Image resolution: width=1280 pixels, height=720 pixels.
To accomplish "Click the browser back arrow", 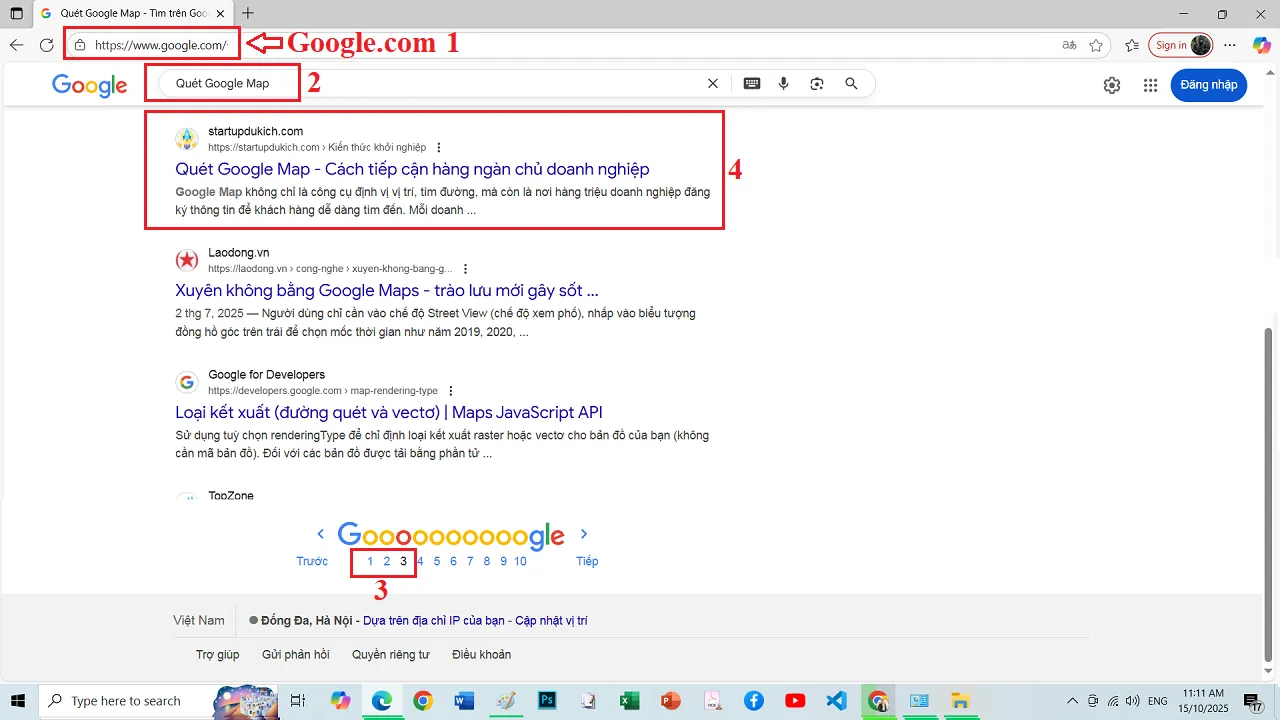I will click(16, 45).
